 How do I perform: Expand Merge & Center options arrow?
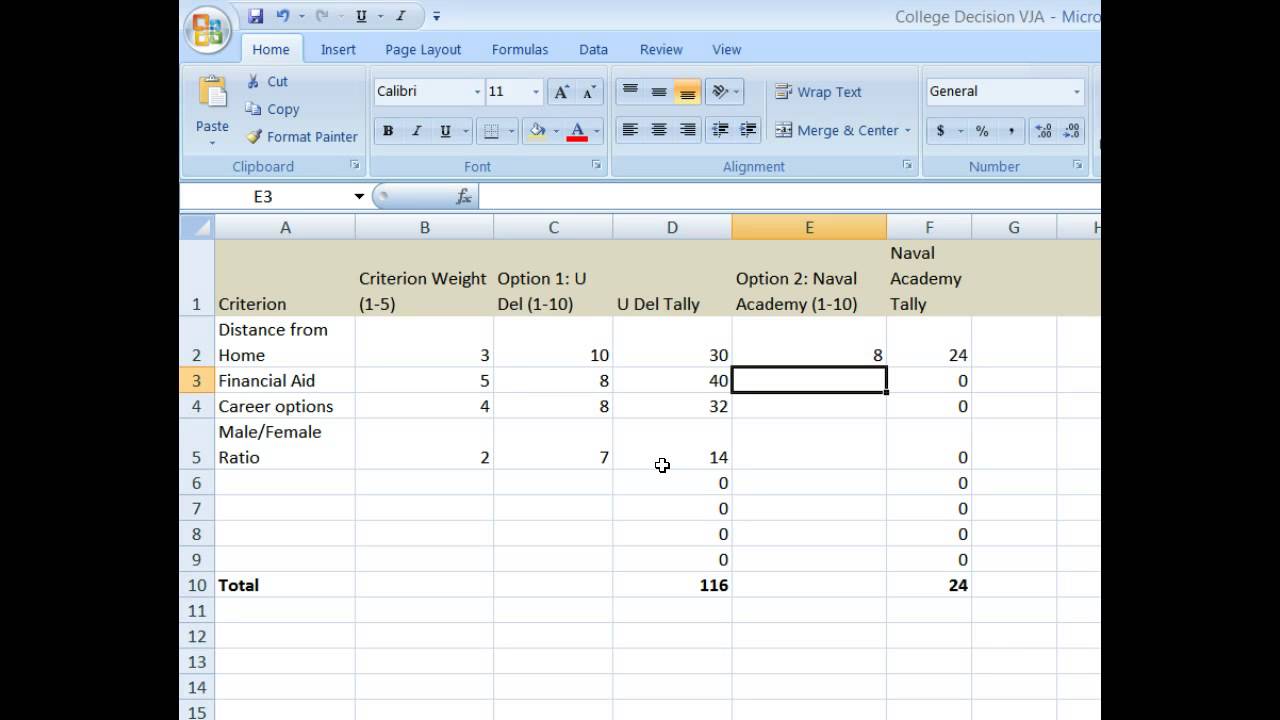(x=908, y=131)
